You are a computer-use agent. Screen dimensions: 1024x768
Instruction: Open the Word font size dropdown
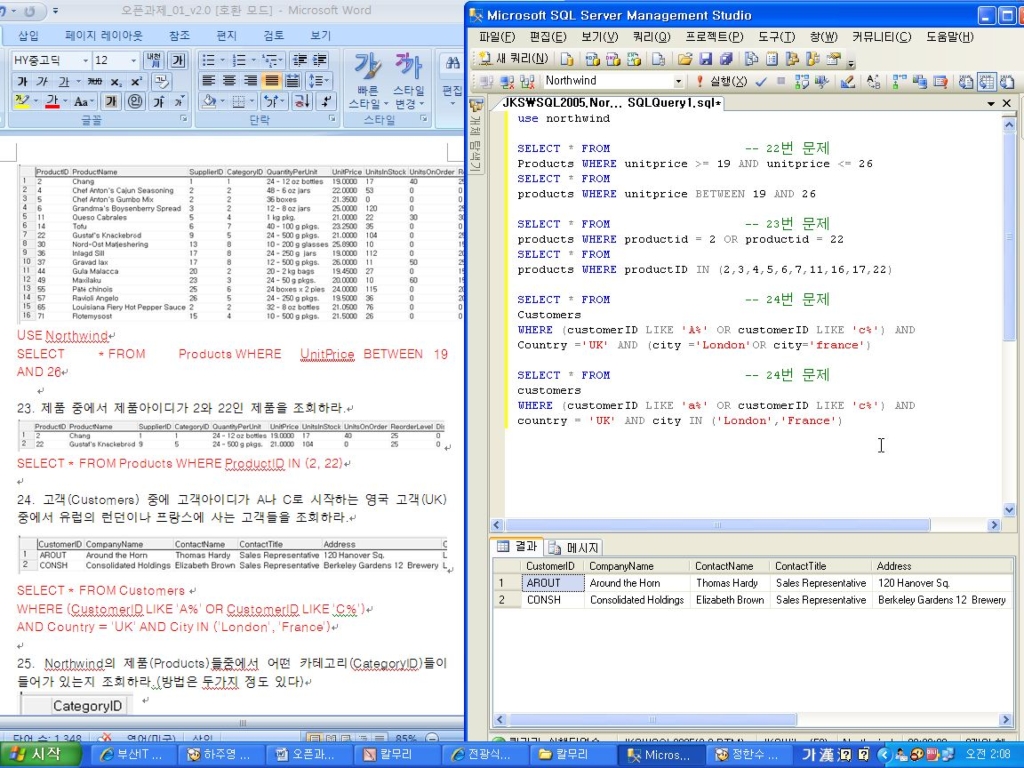pos(133,61)
